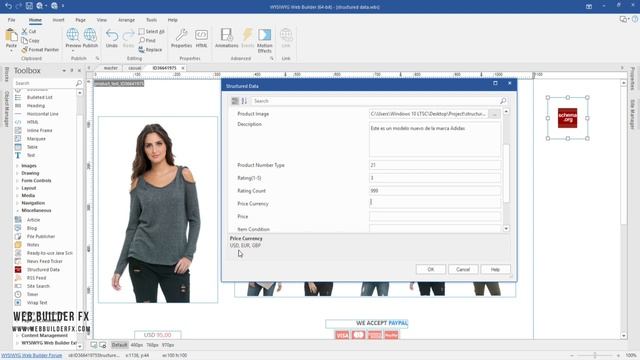640x360 pixels.
Task: Click Cancel in Structured Data dialog
Action: click(463, 269)
